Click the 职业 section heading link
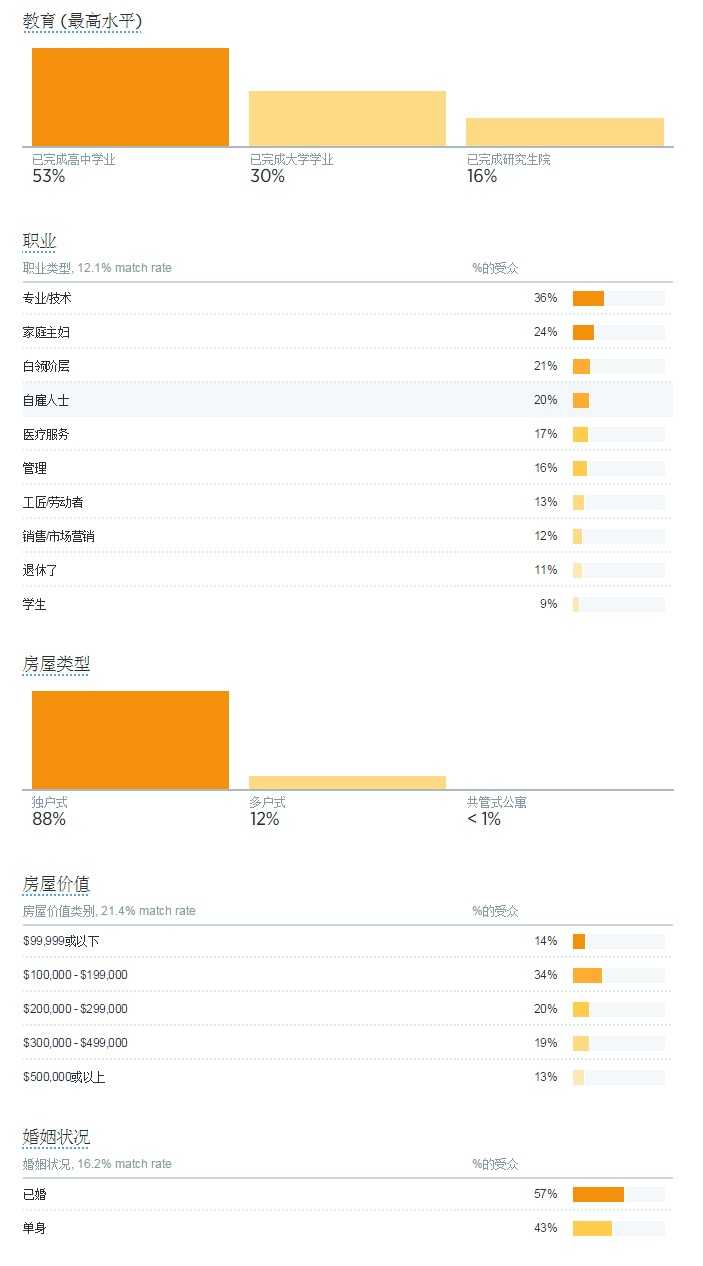 [x=40, y=241]
